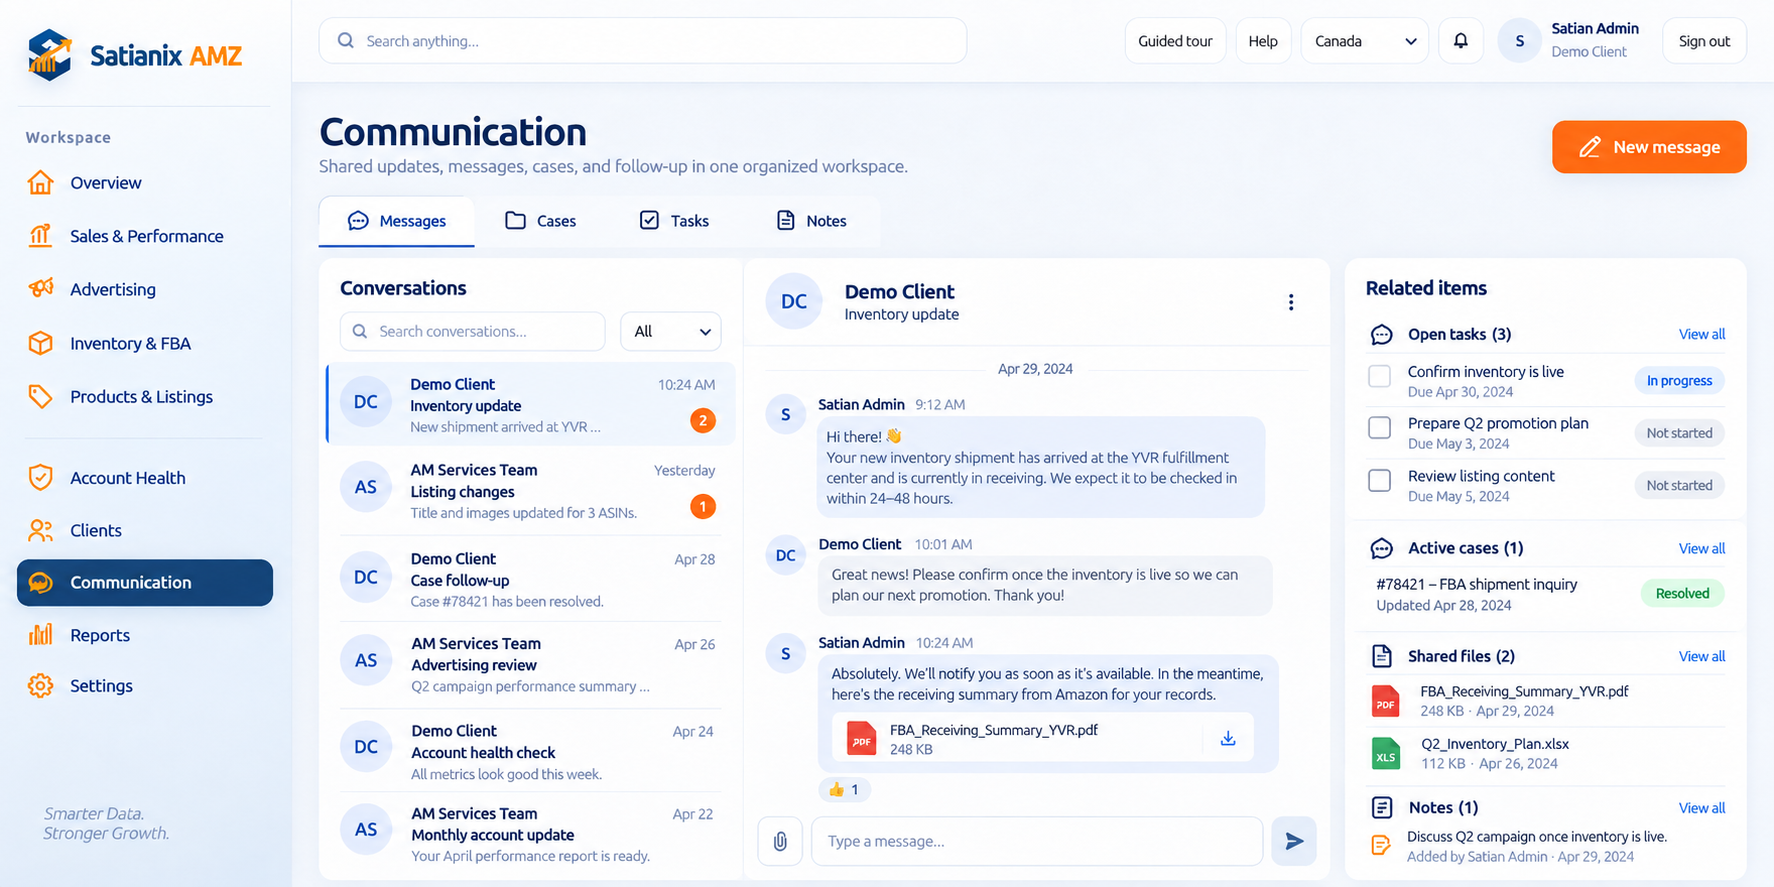1774x887 pixels.
Task: Click the New message button
Action: (1649, 147)
